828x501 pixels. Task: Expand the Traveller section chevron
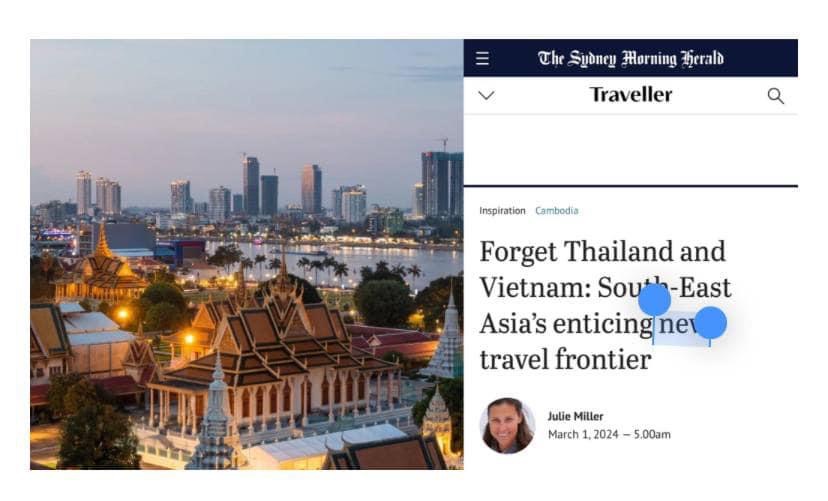(x=486, y=96)
